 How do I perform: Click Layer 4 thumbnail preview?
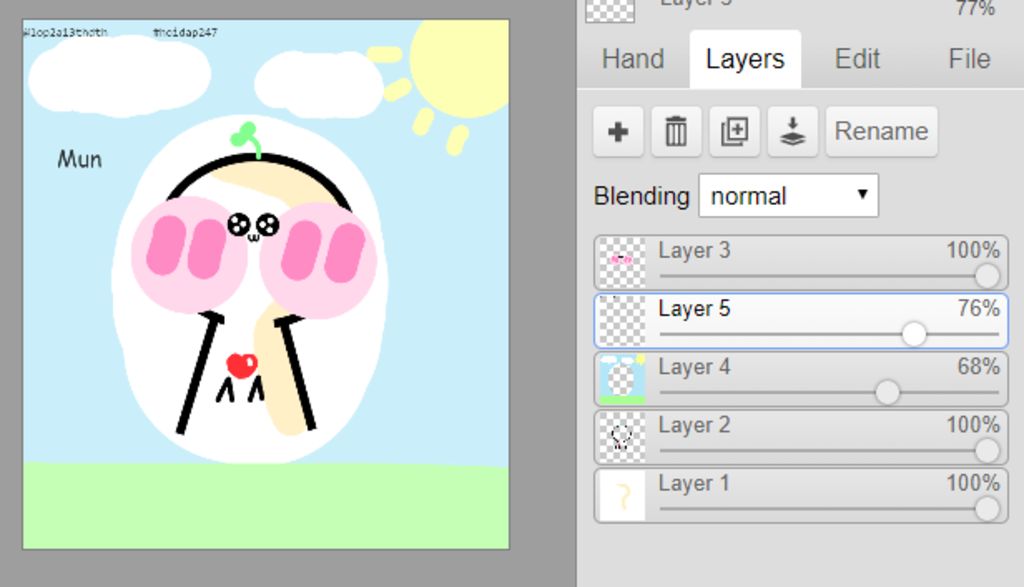click(622, 379)
